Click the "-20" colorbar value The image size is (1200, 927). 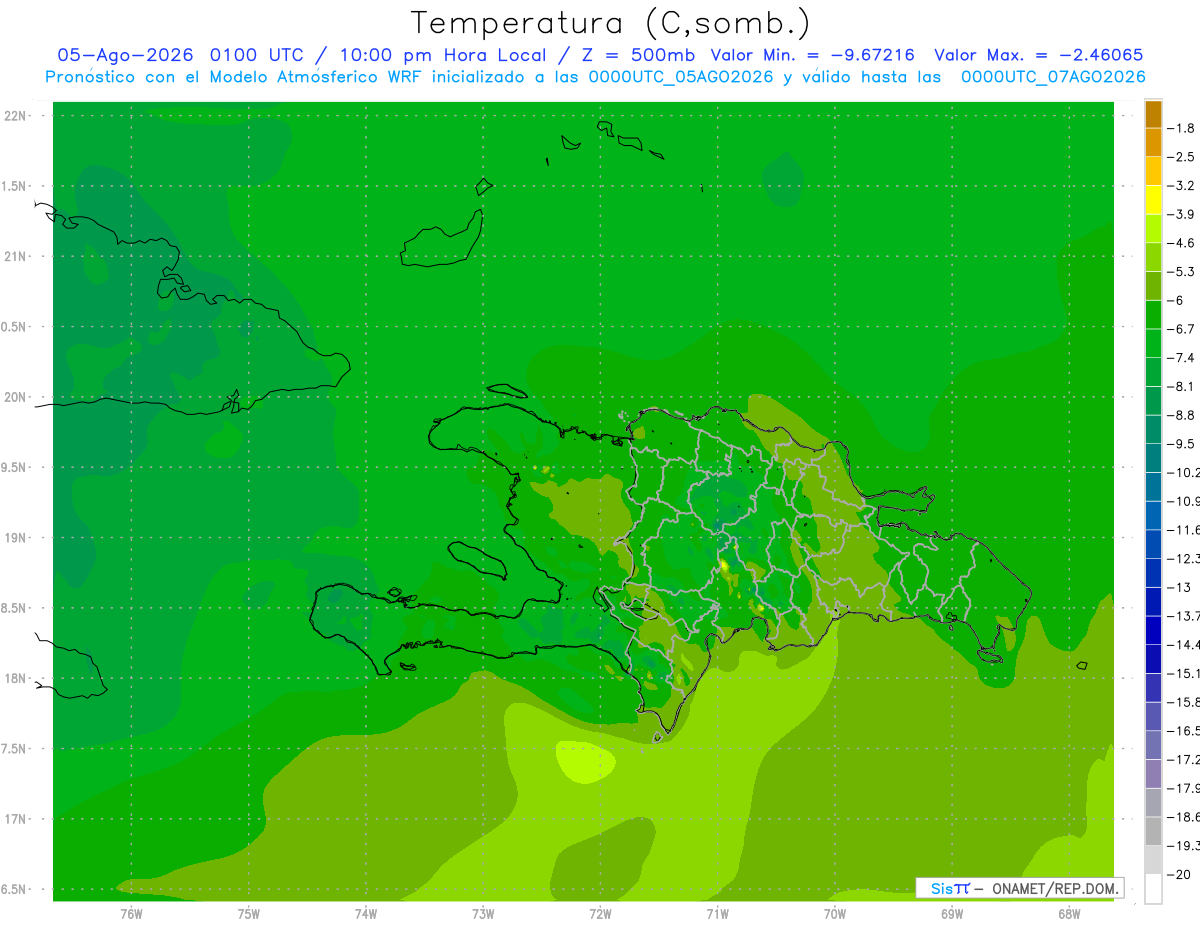(x=1179, y=875)
